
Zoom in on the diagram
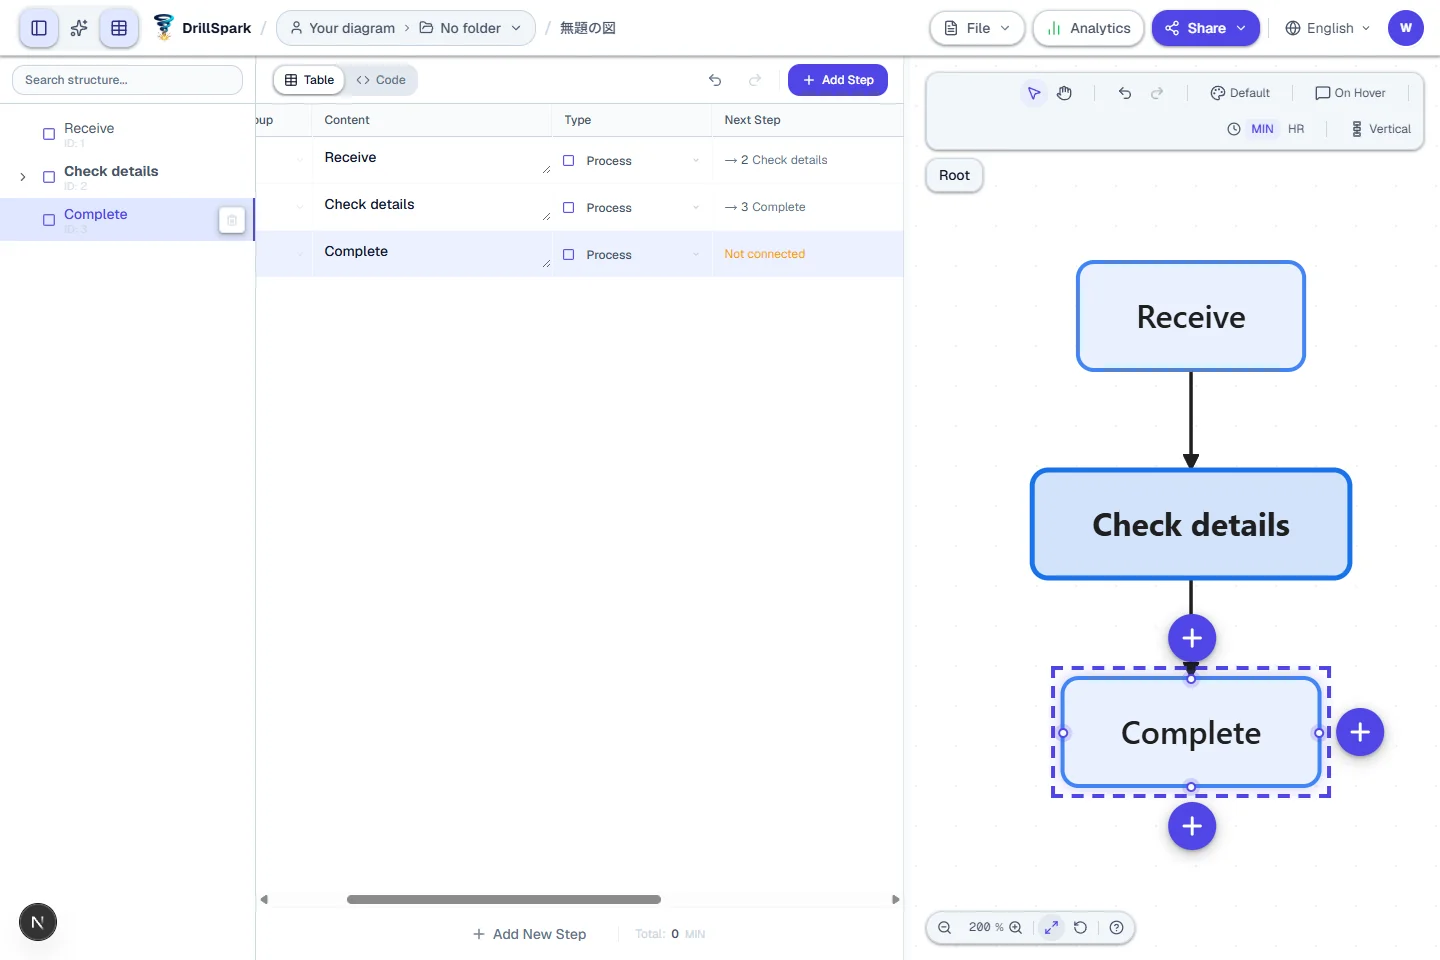point(1016,928)
